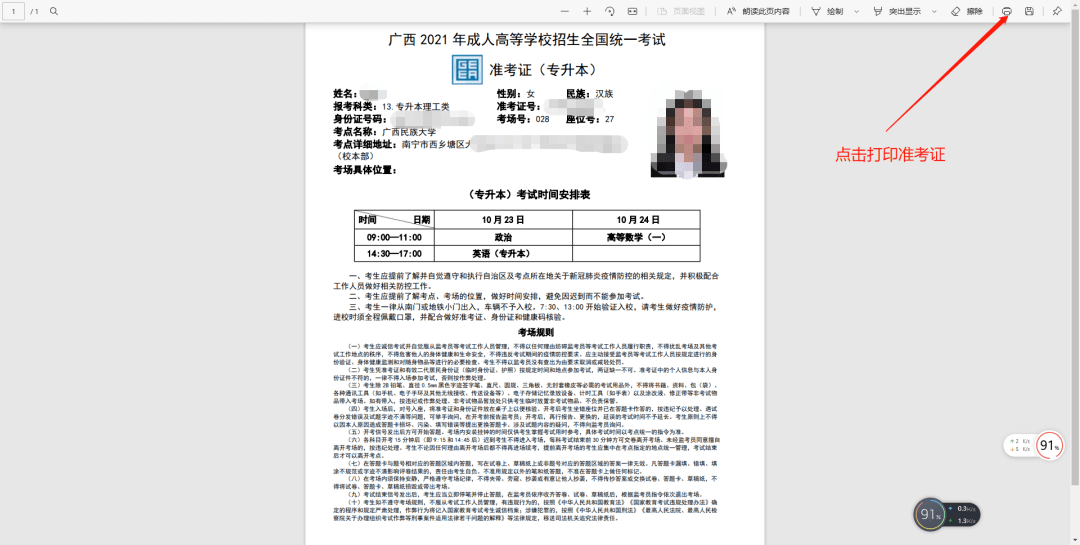This screenshot has width=1080, height=545.
Task: Click the 高等数学（一） subject cell
Action: [x=636, y=237]
